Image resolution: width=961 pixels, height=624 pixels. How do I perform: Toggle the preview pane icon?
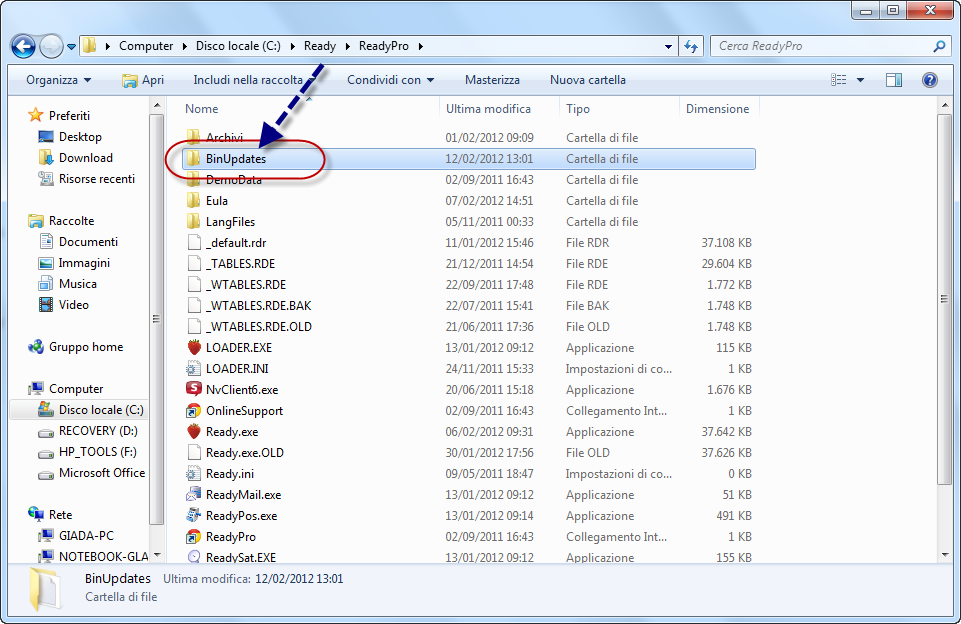[894, 80]
